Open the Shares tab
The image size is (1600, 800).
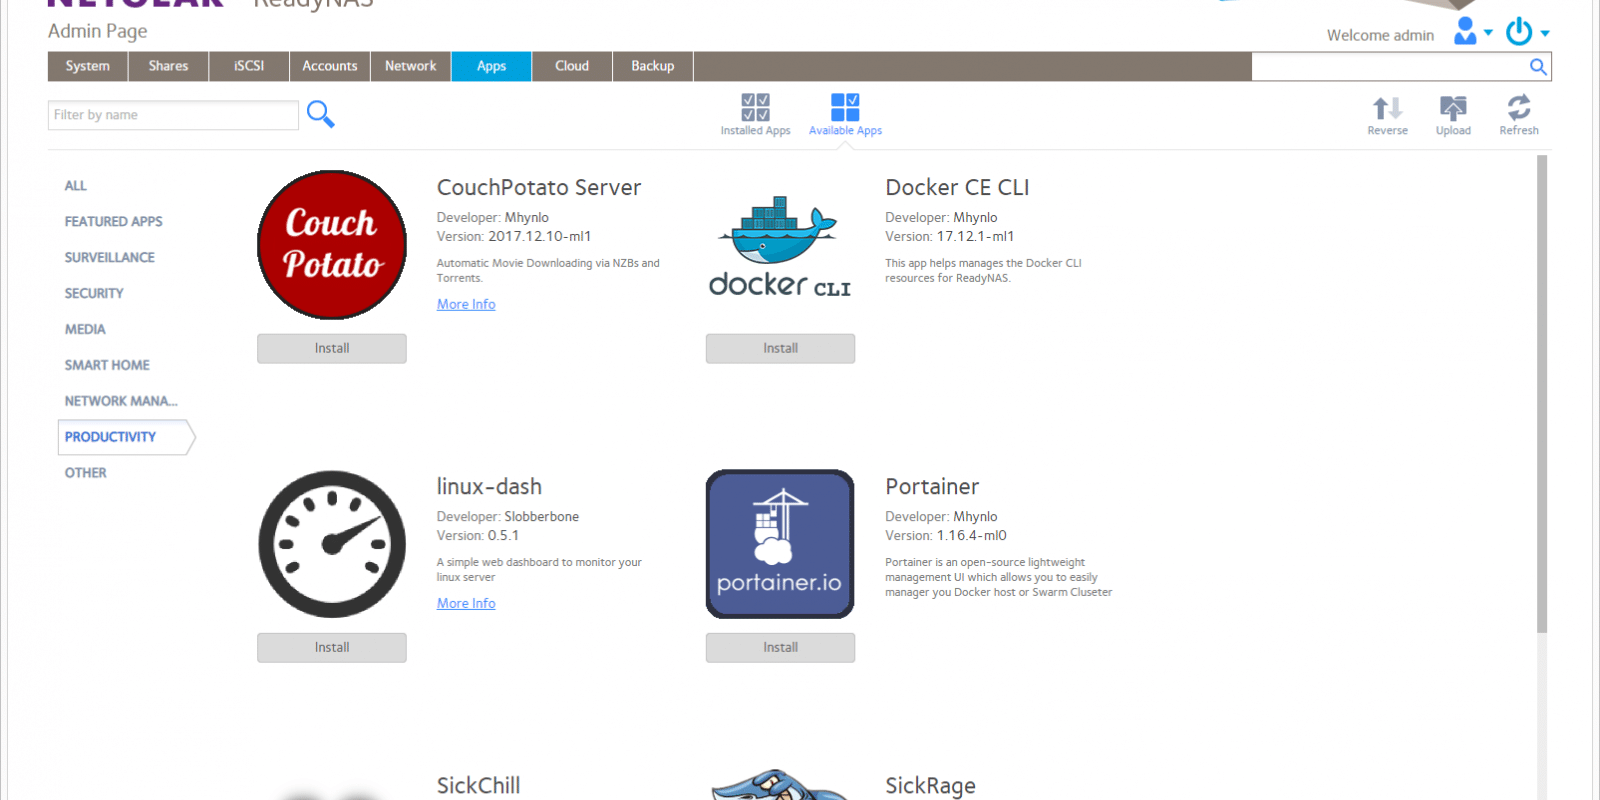[168, 66]
